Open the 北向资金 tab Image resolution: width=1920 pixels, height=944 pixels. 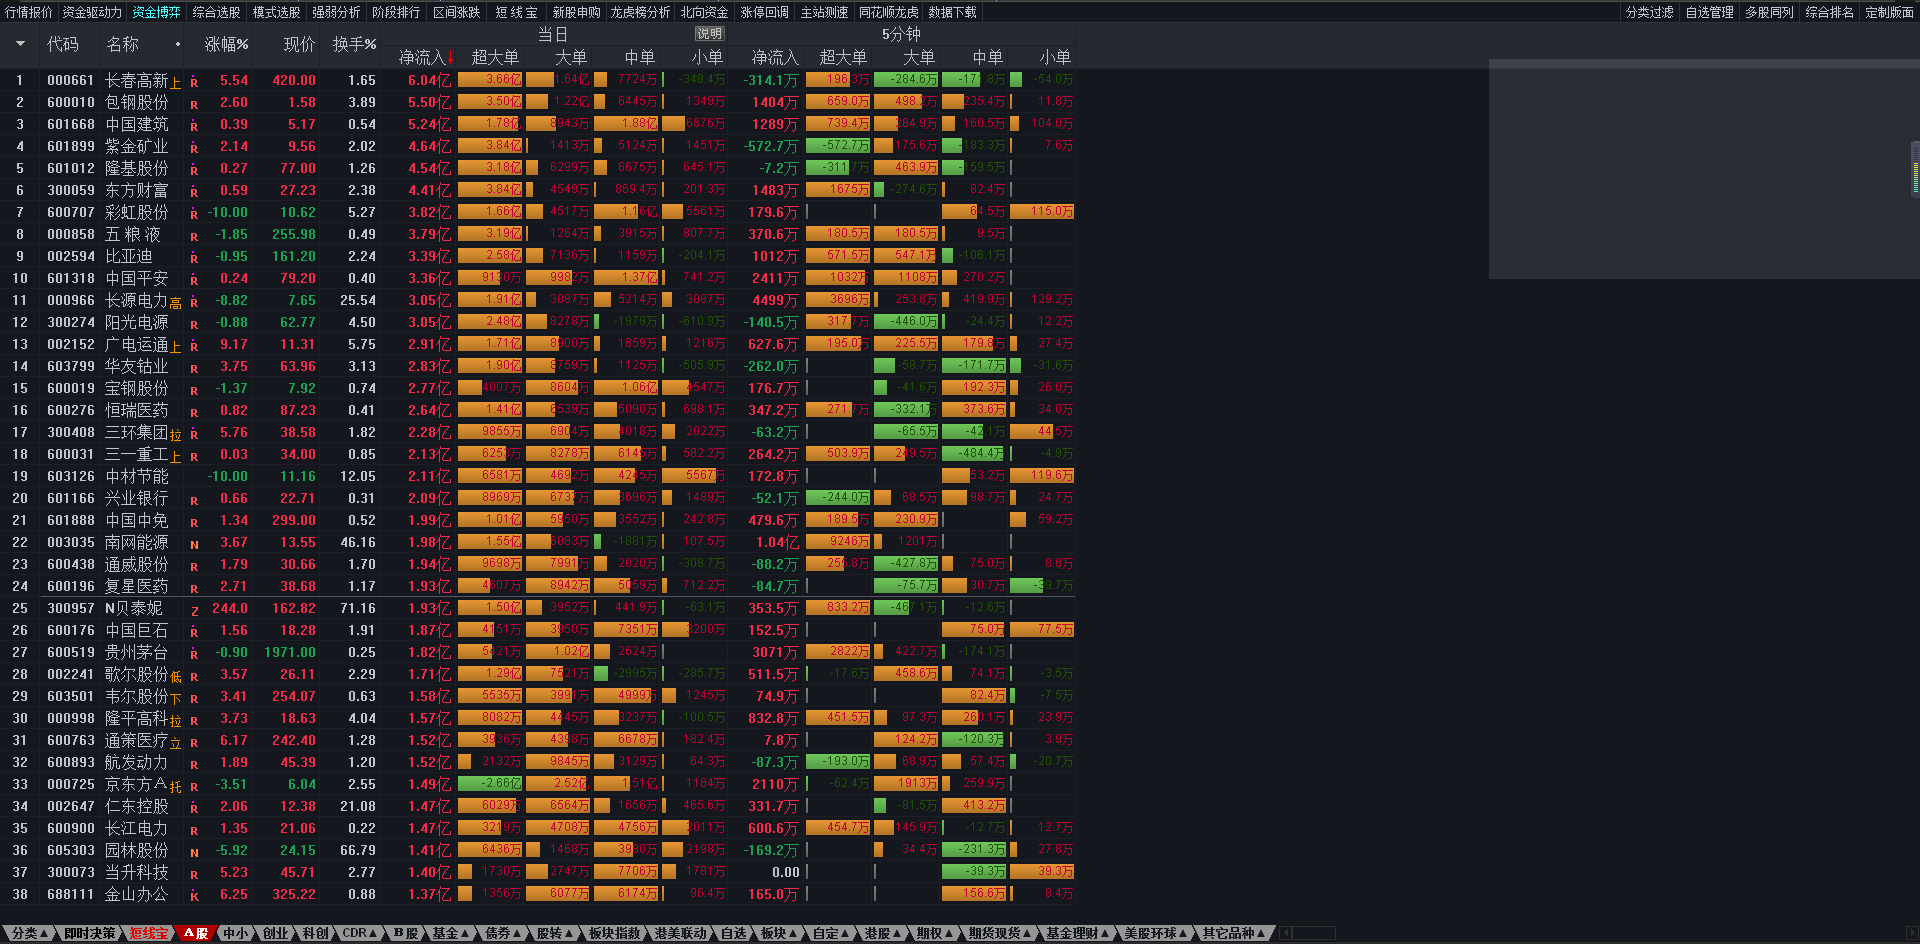pyautogui.click(x=705, y=12)
